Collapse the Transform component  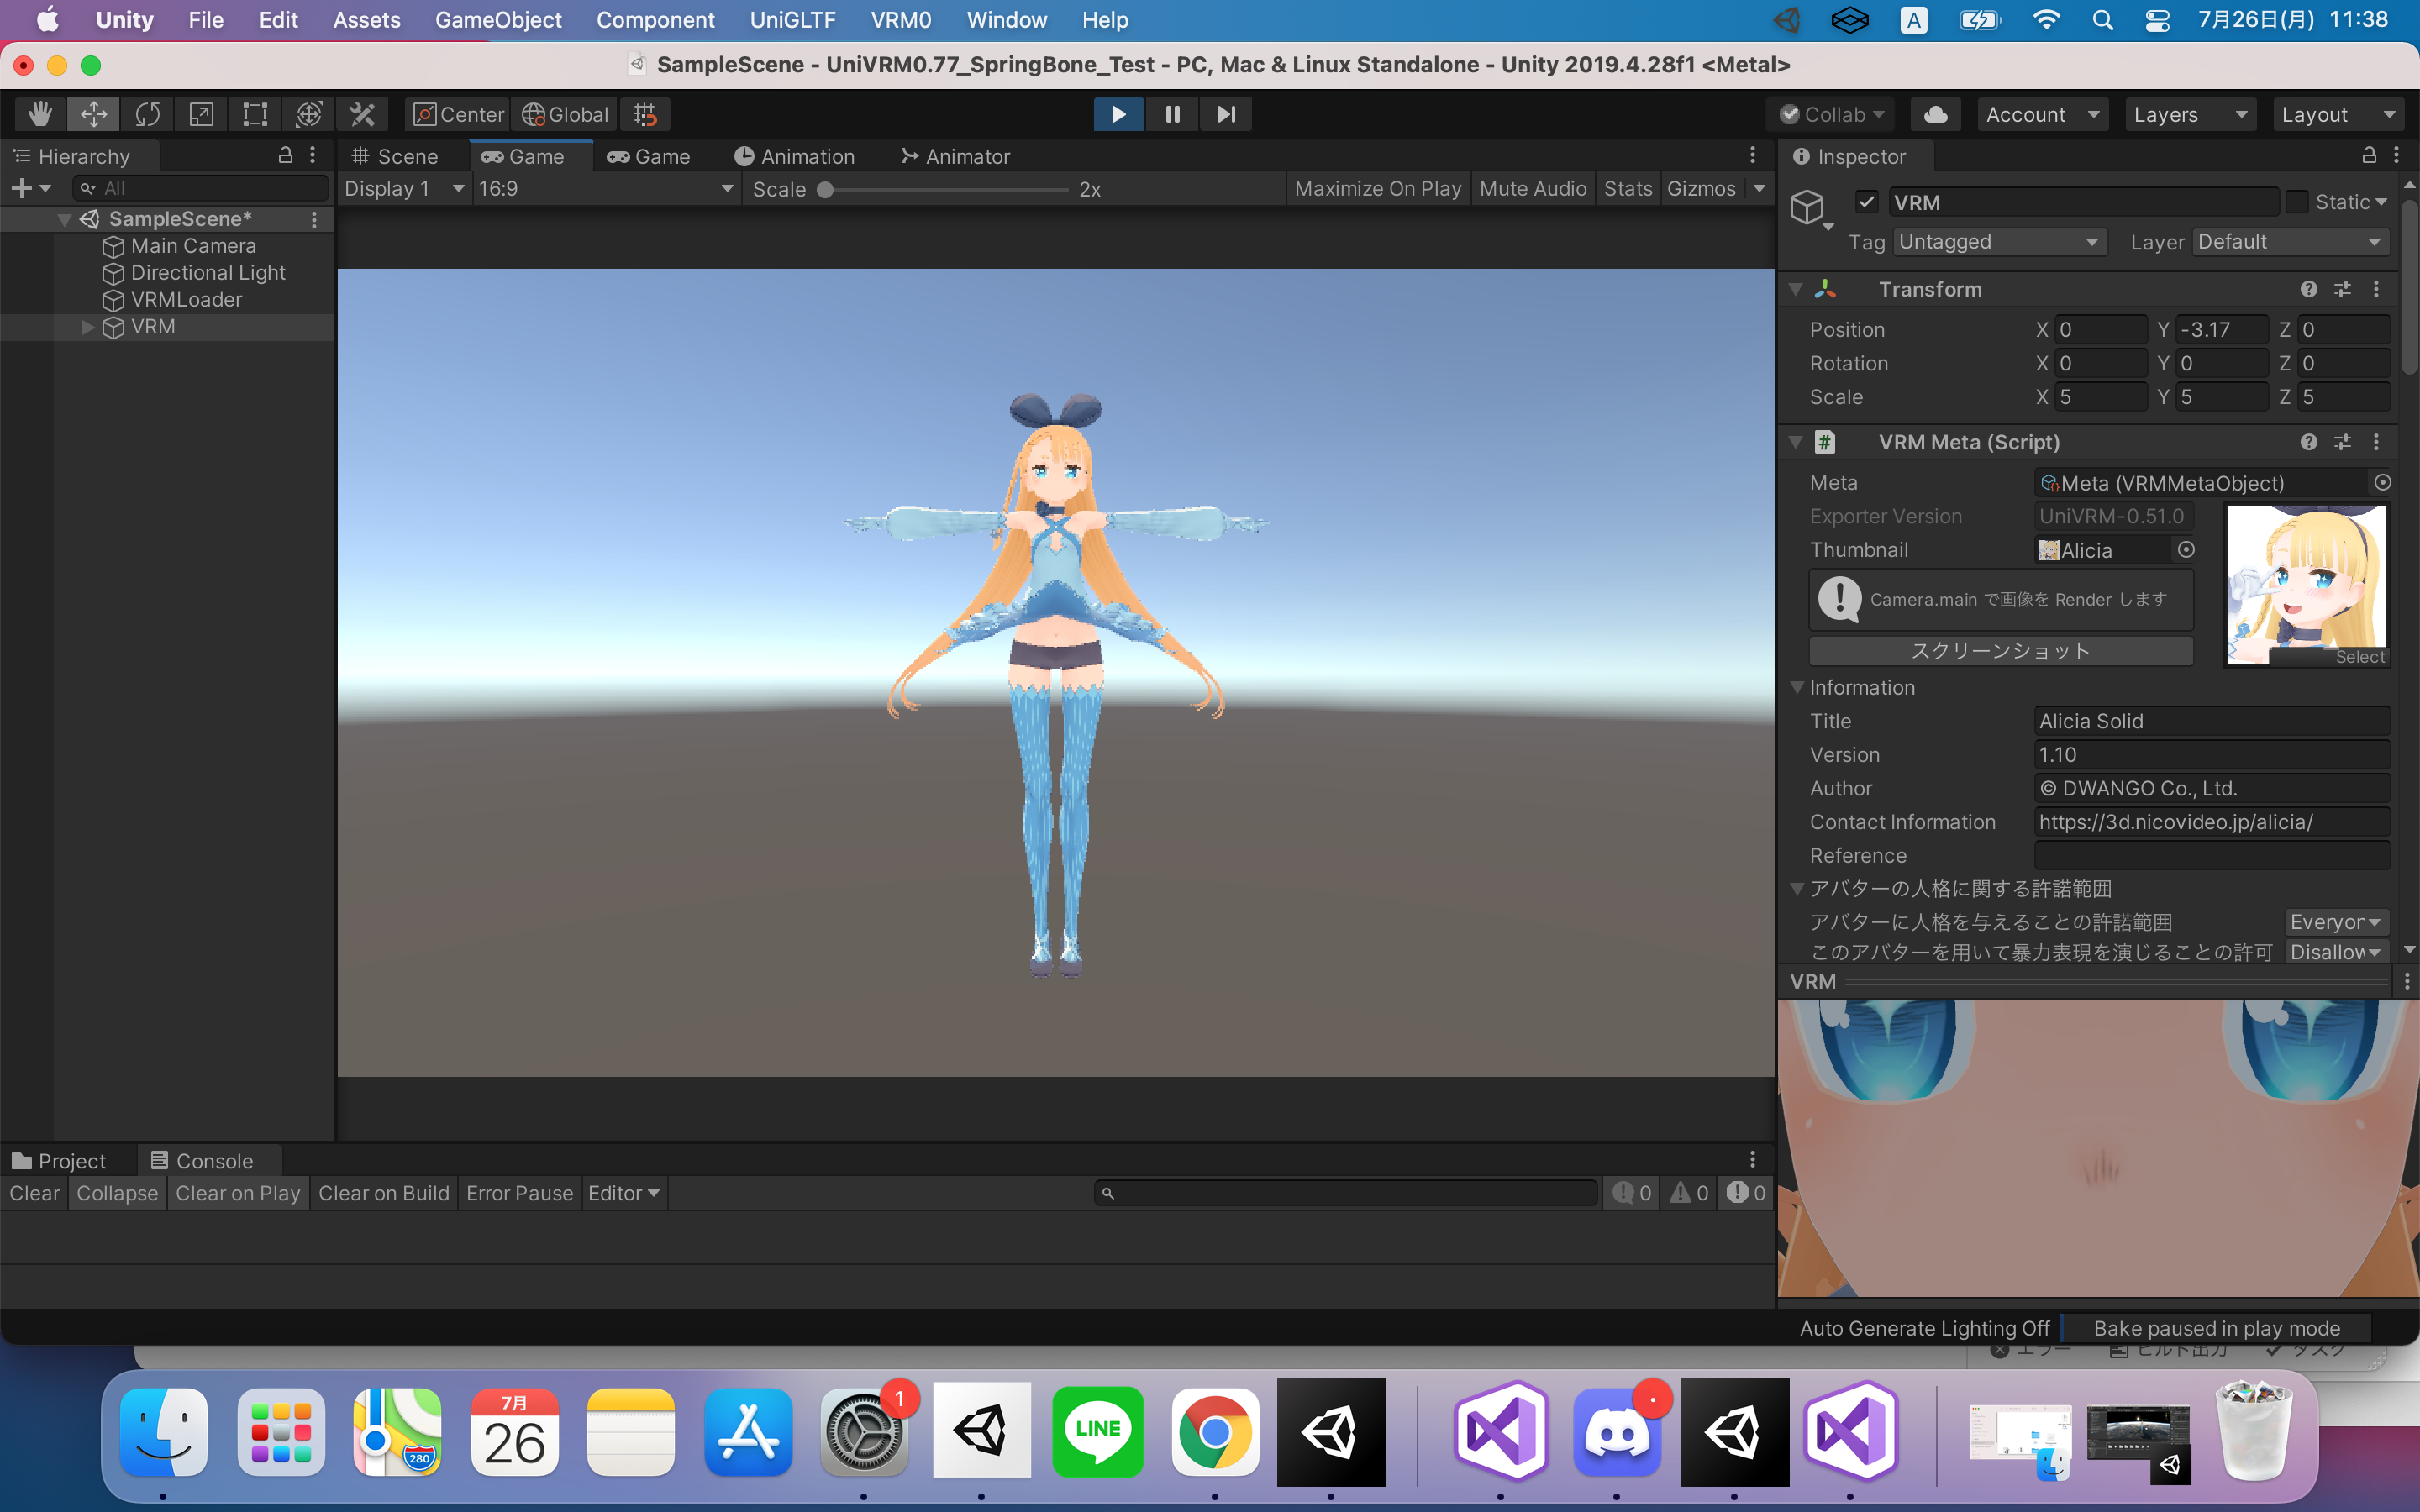tap(1796, 289)
